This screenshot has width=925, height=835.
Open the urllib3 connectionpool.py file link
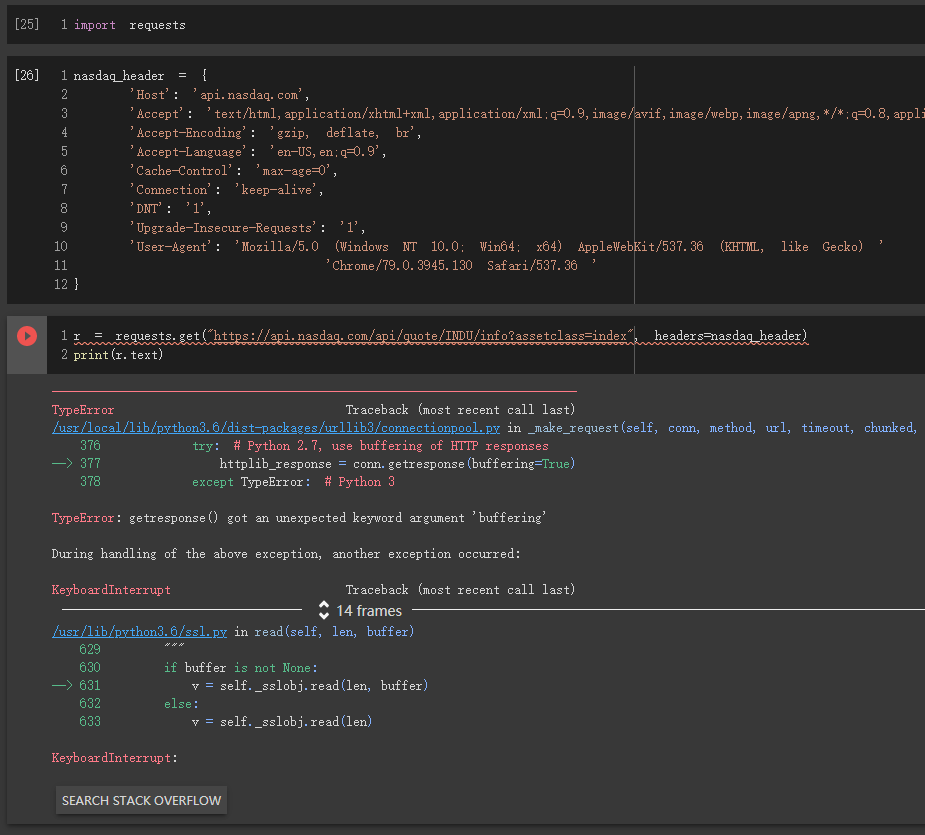pyautogui.click(x=275, y=428)
